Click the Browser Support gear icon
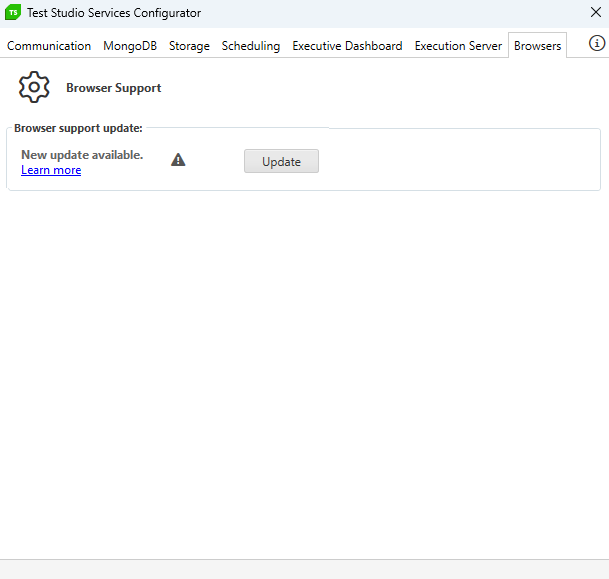This screenshot has width=609, height=579. pyautogui.click(x=34, y=87)
